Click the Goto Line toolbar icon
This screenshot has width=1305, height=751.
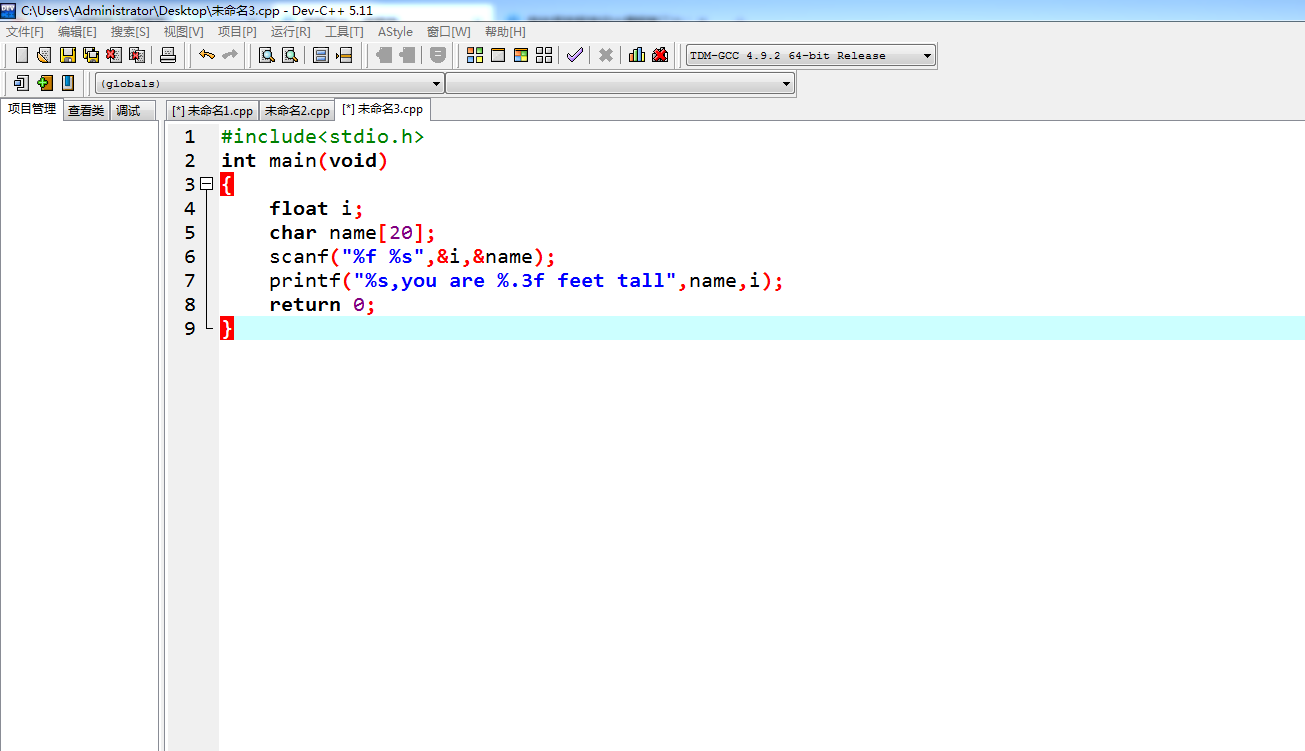coord(344,55)
